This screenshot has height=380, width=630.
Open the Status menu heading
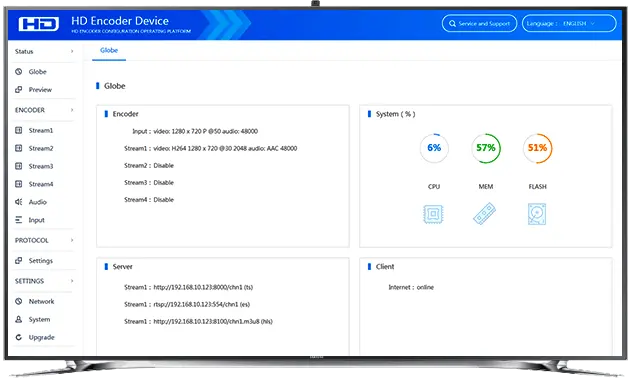click(x=24, y=51)
